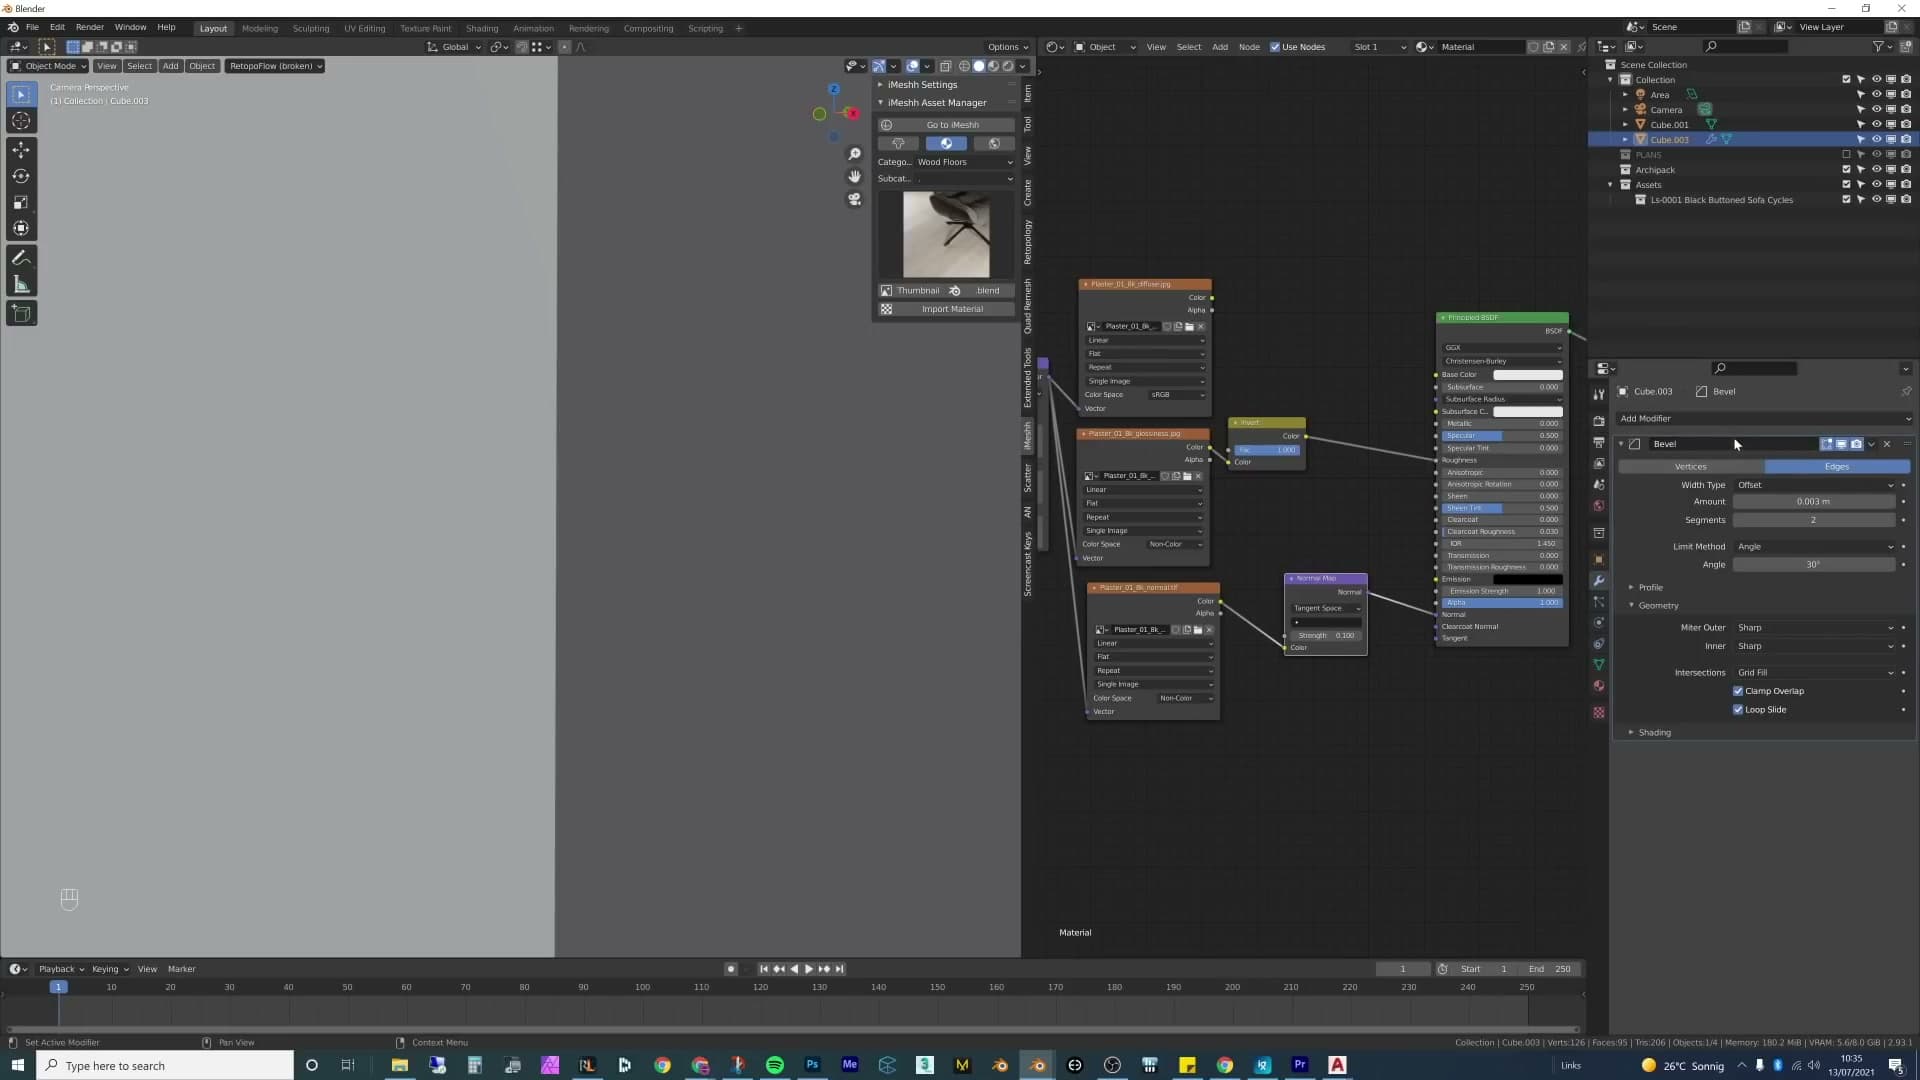
Task: Activate the Move tool
Action: point(21,150)
